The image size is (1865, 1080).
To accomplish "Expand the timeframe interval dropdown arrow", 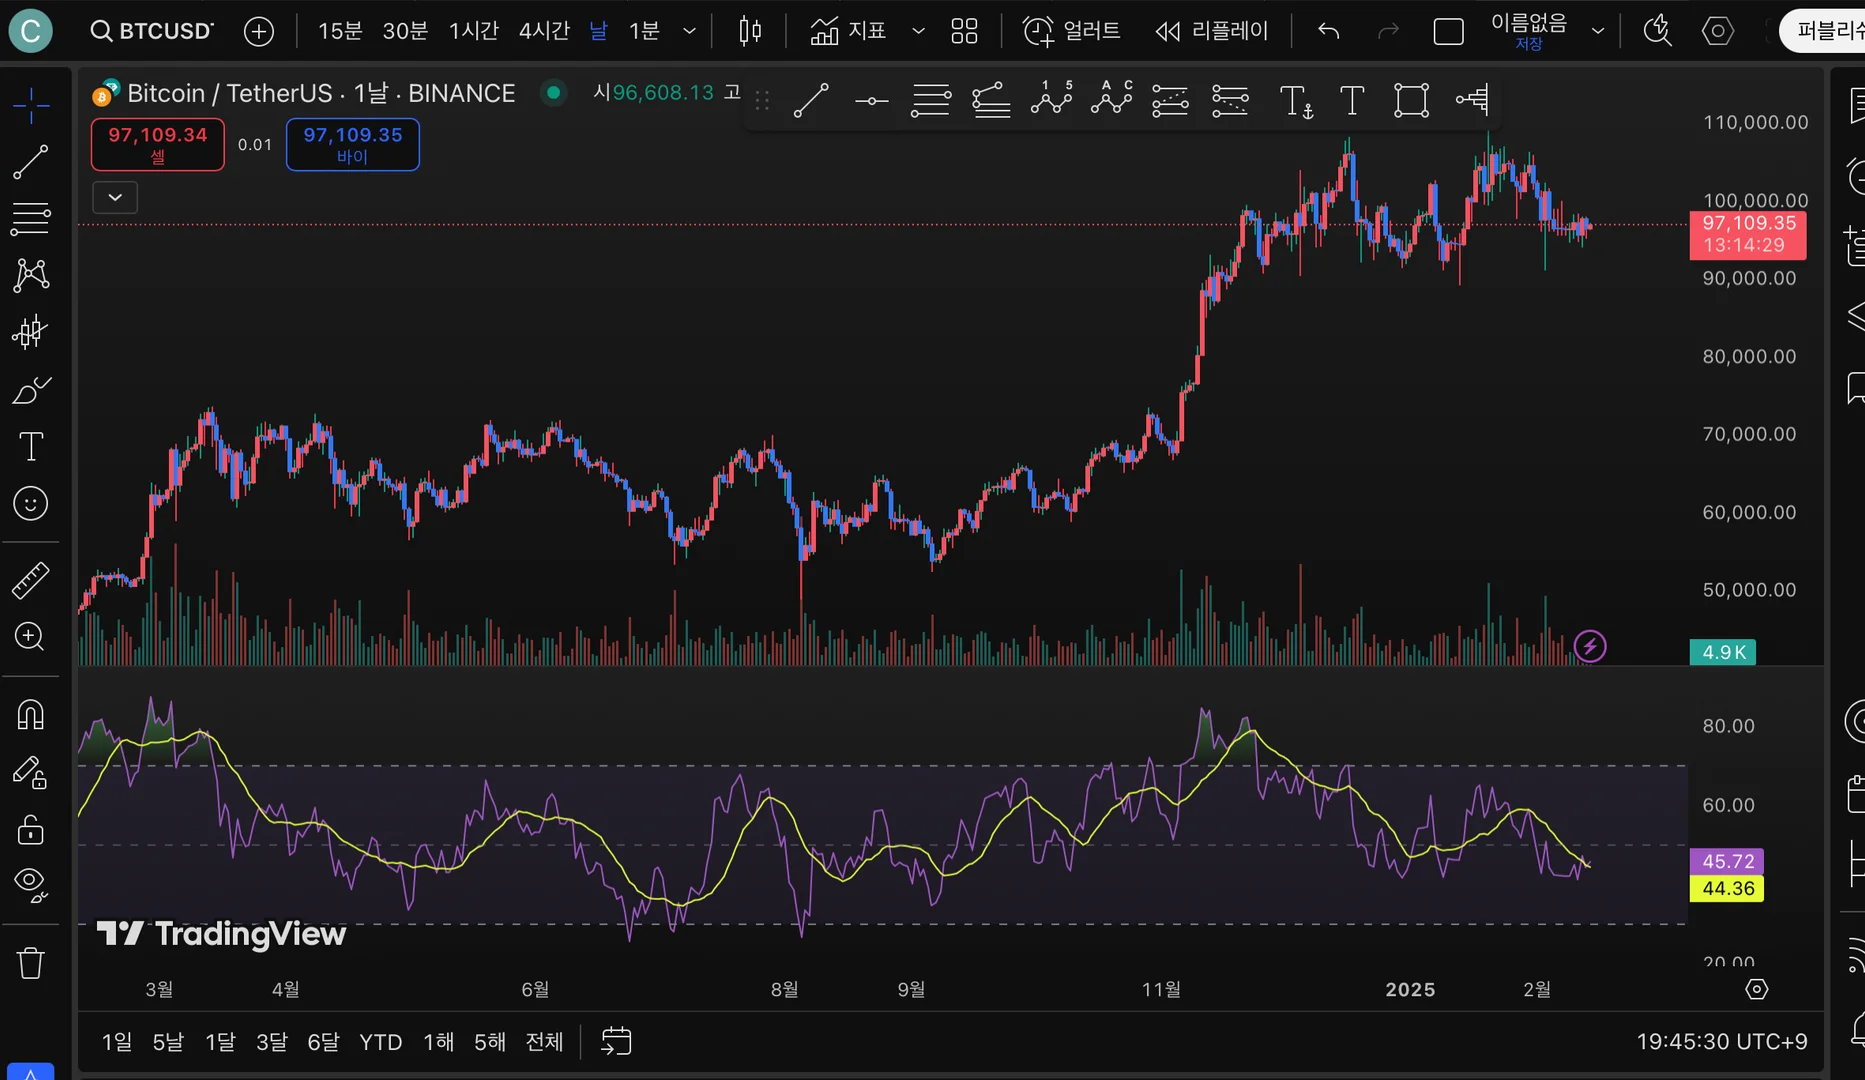I will pos(689,31).
